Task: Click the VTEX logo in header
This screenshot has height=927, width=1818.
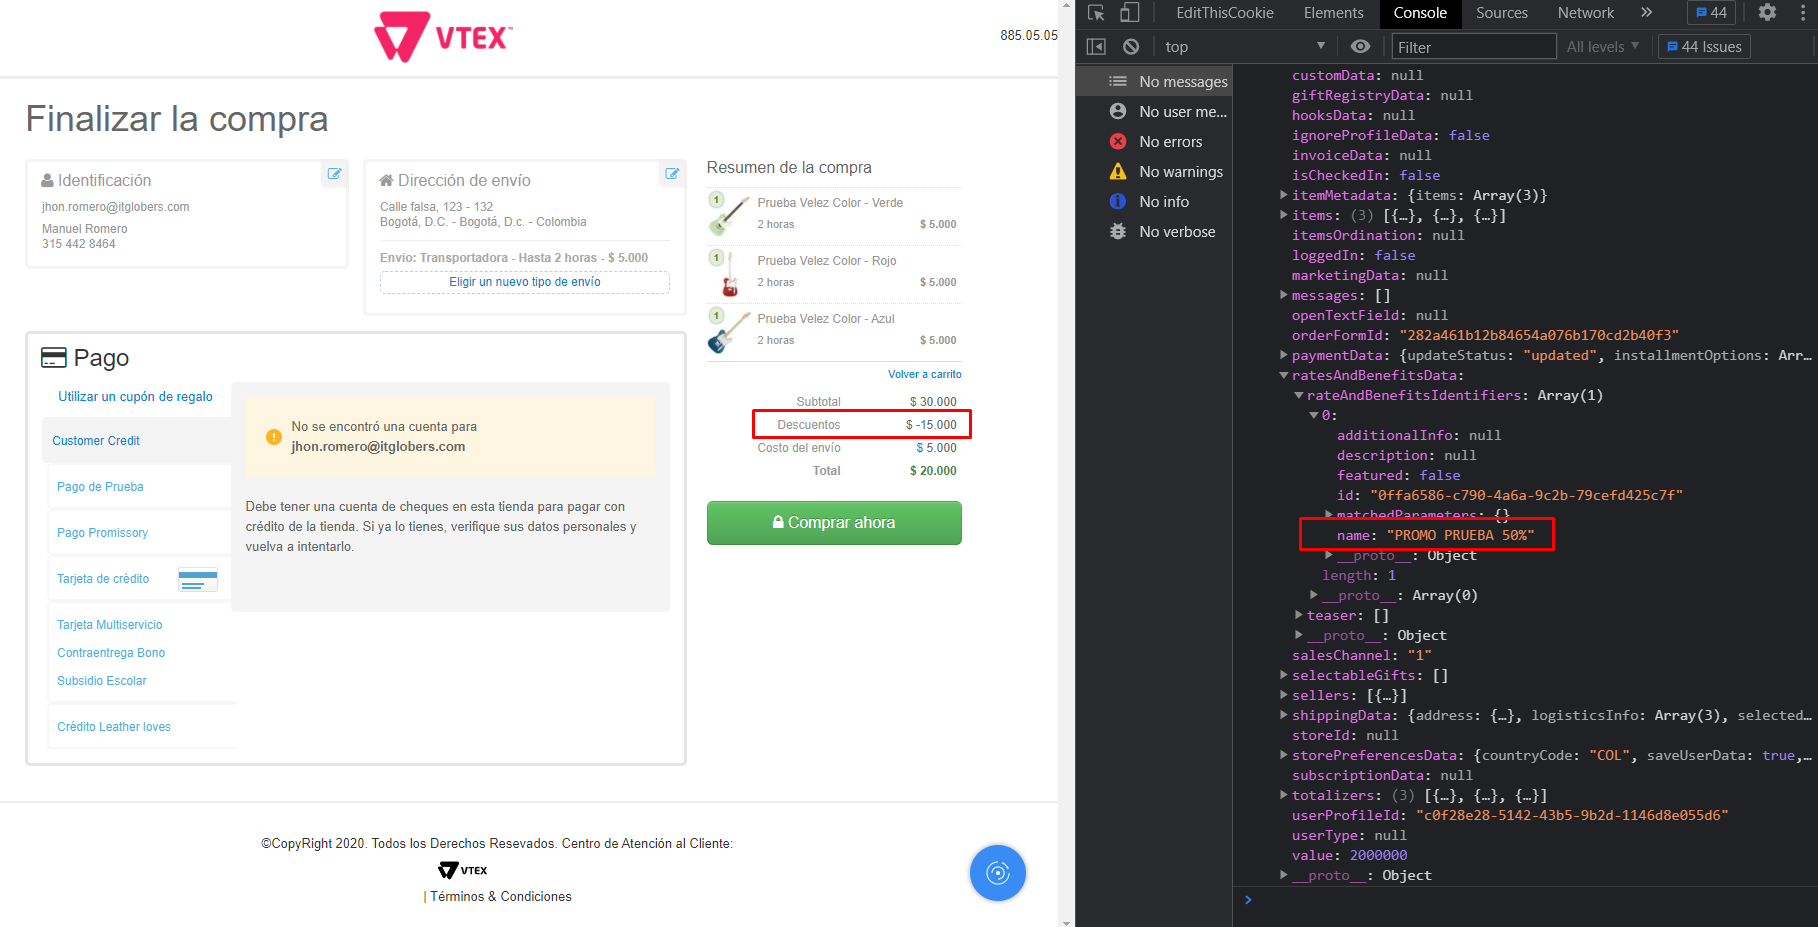Action: 443,37
